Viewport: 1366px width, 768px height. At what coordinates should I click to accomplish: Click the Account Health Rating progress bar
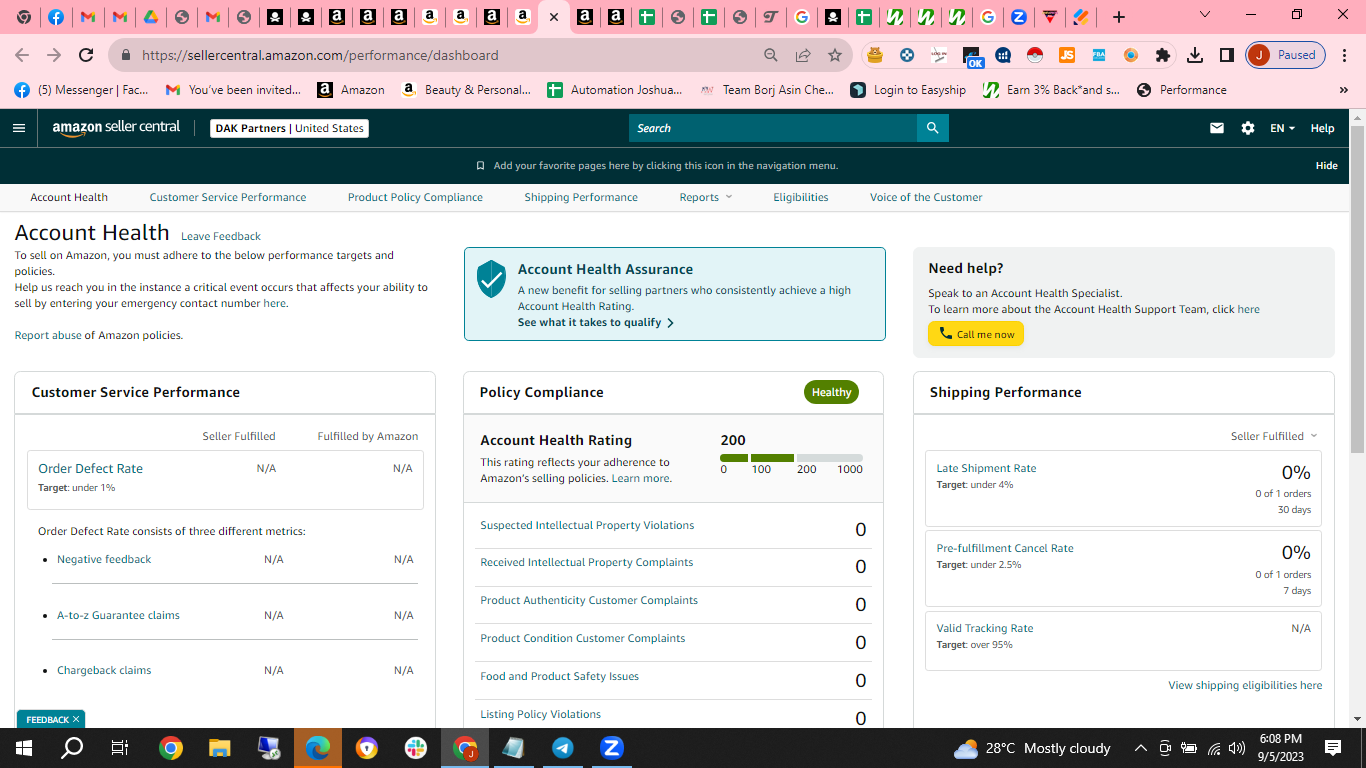[791, 458]
